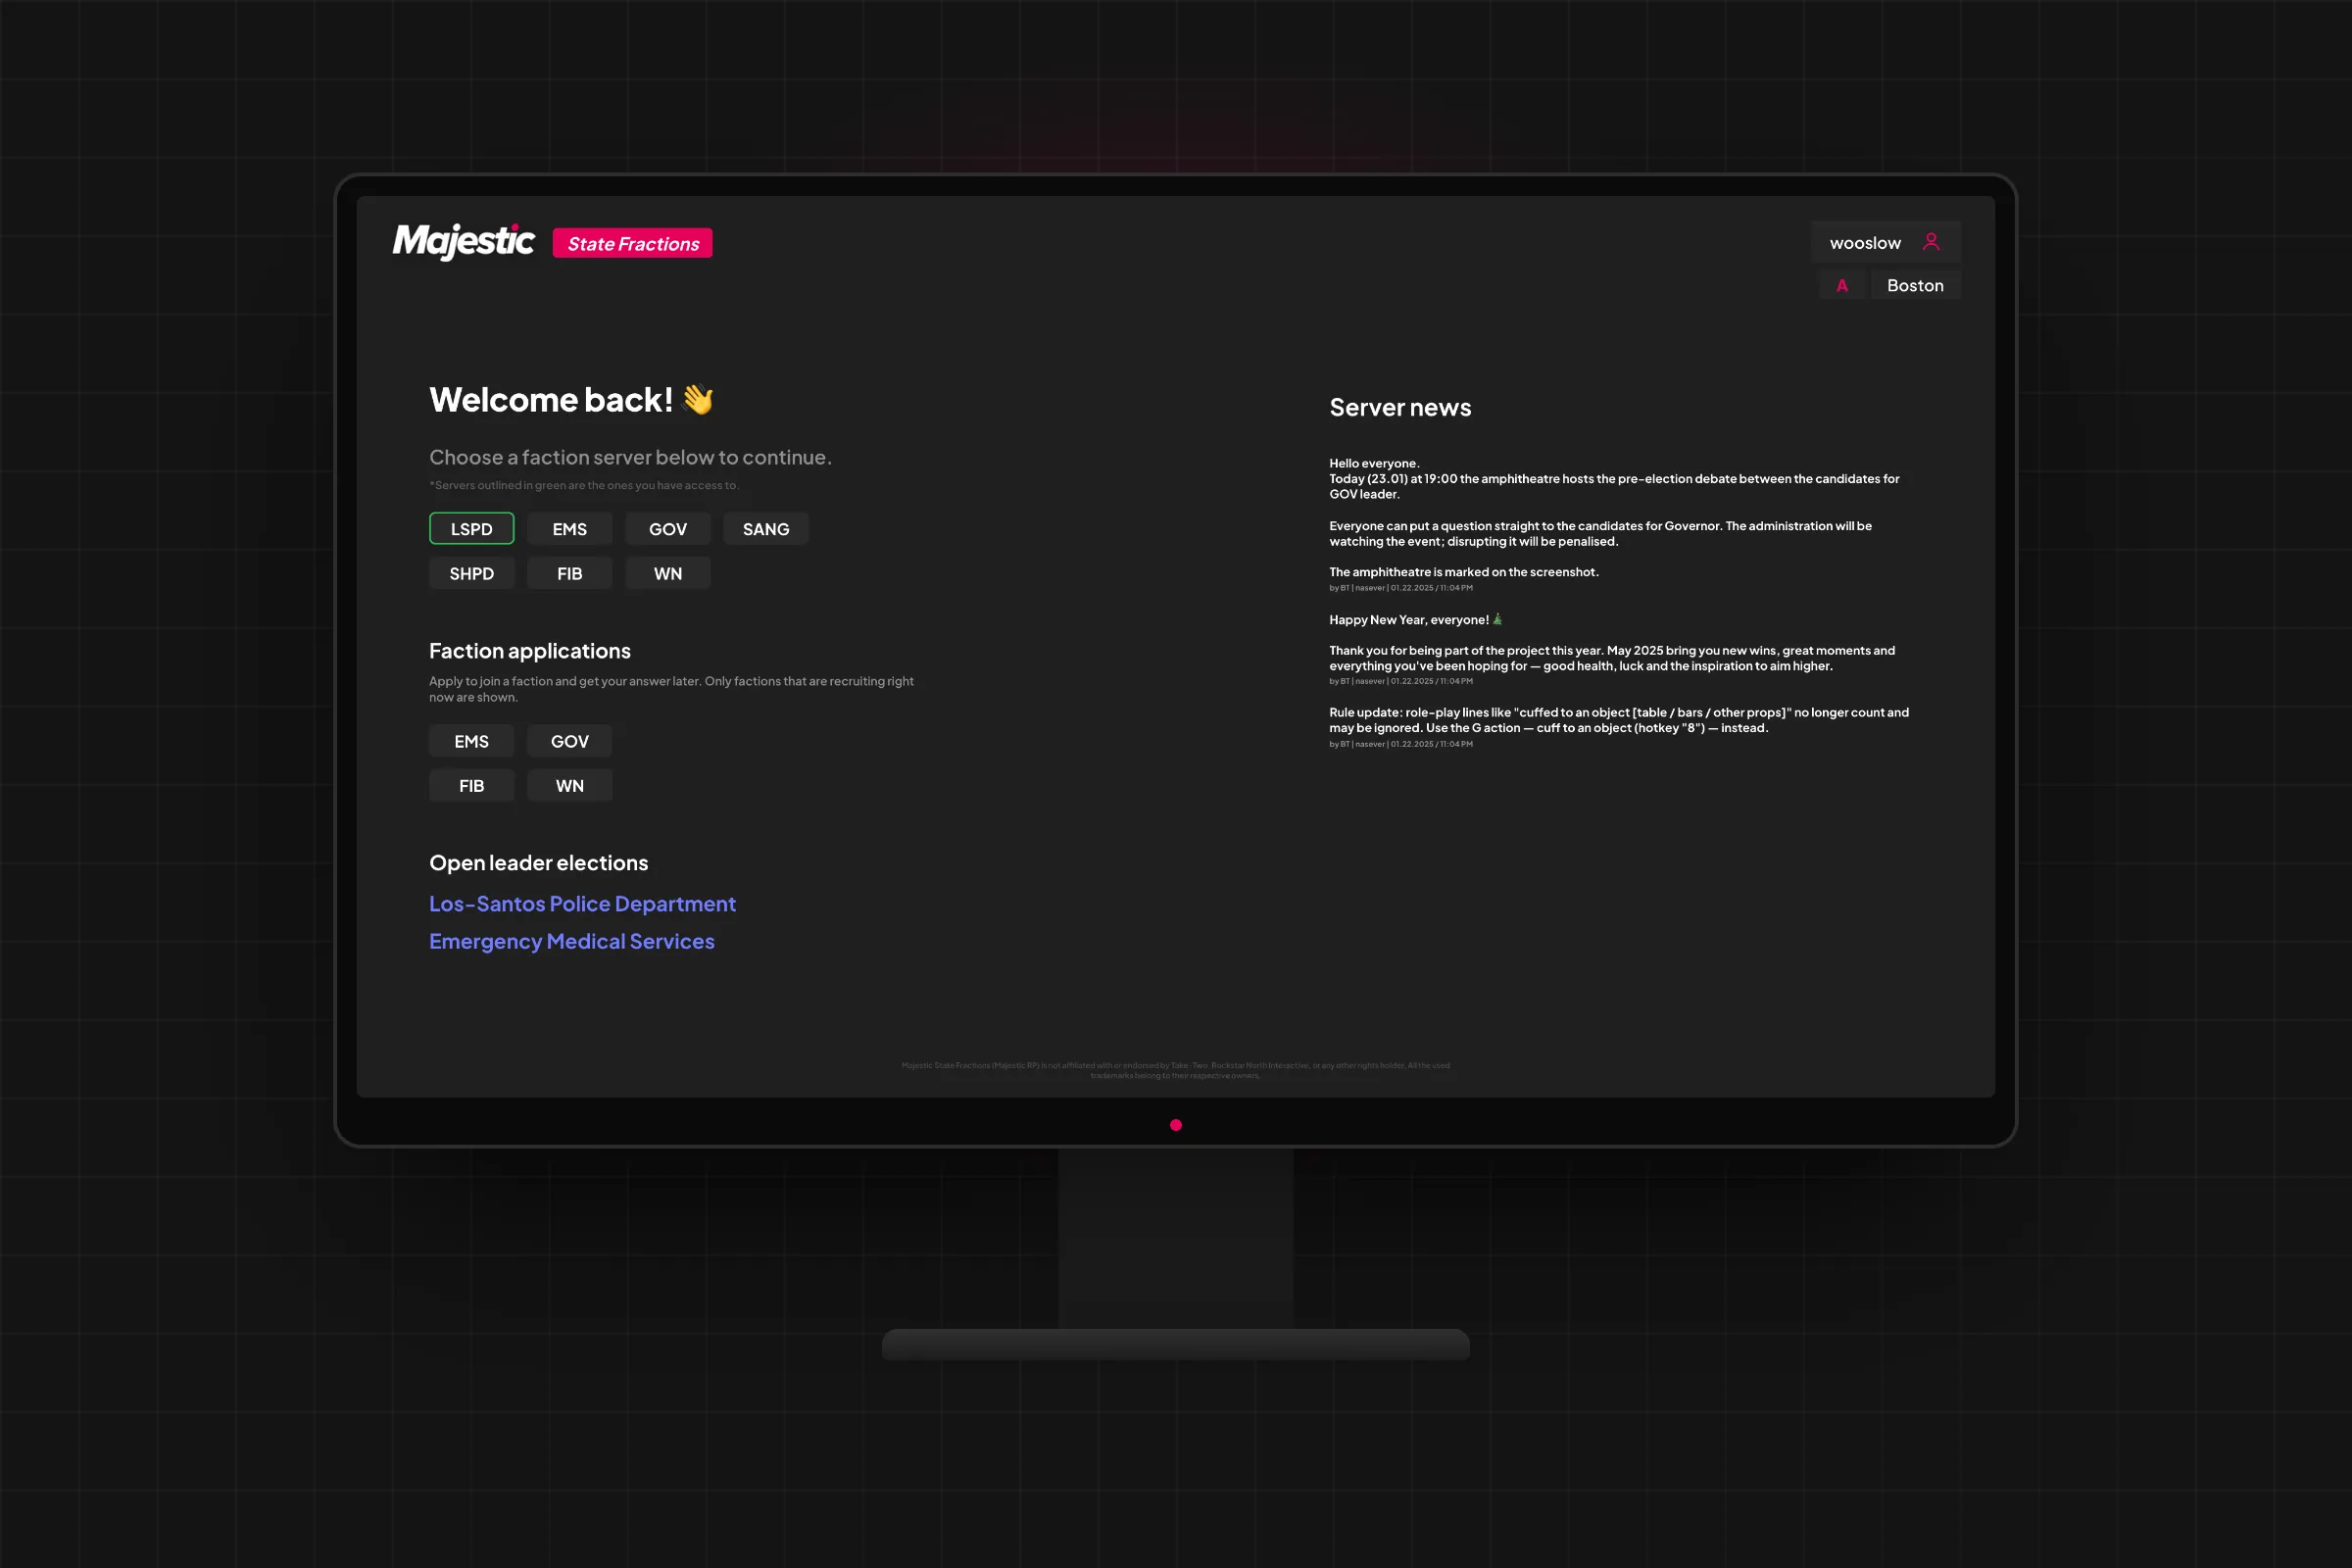Click the footer disclaimer text
The height and width of the screenshot is (1568, 2352).
[1176, 1070]
